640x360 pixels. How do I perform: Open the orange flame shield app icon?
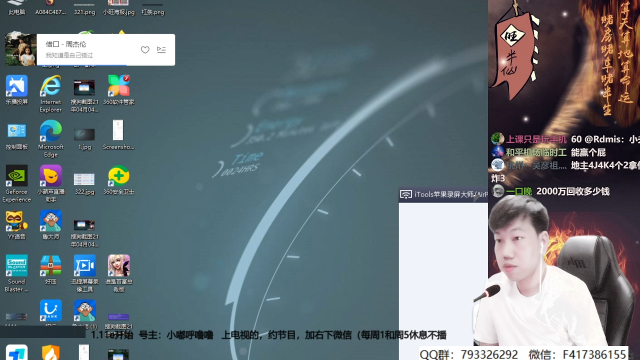(x=51, y=353)
